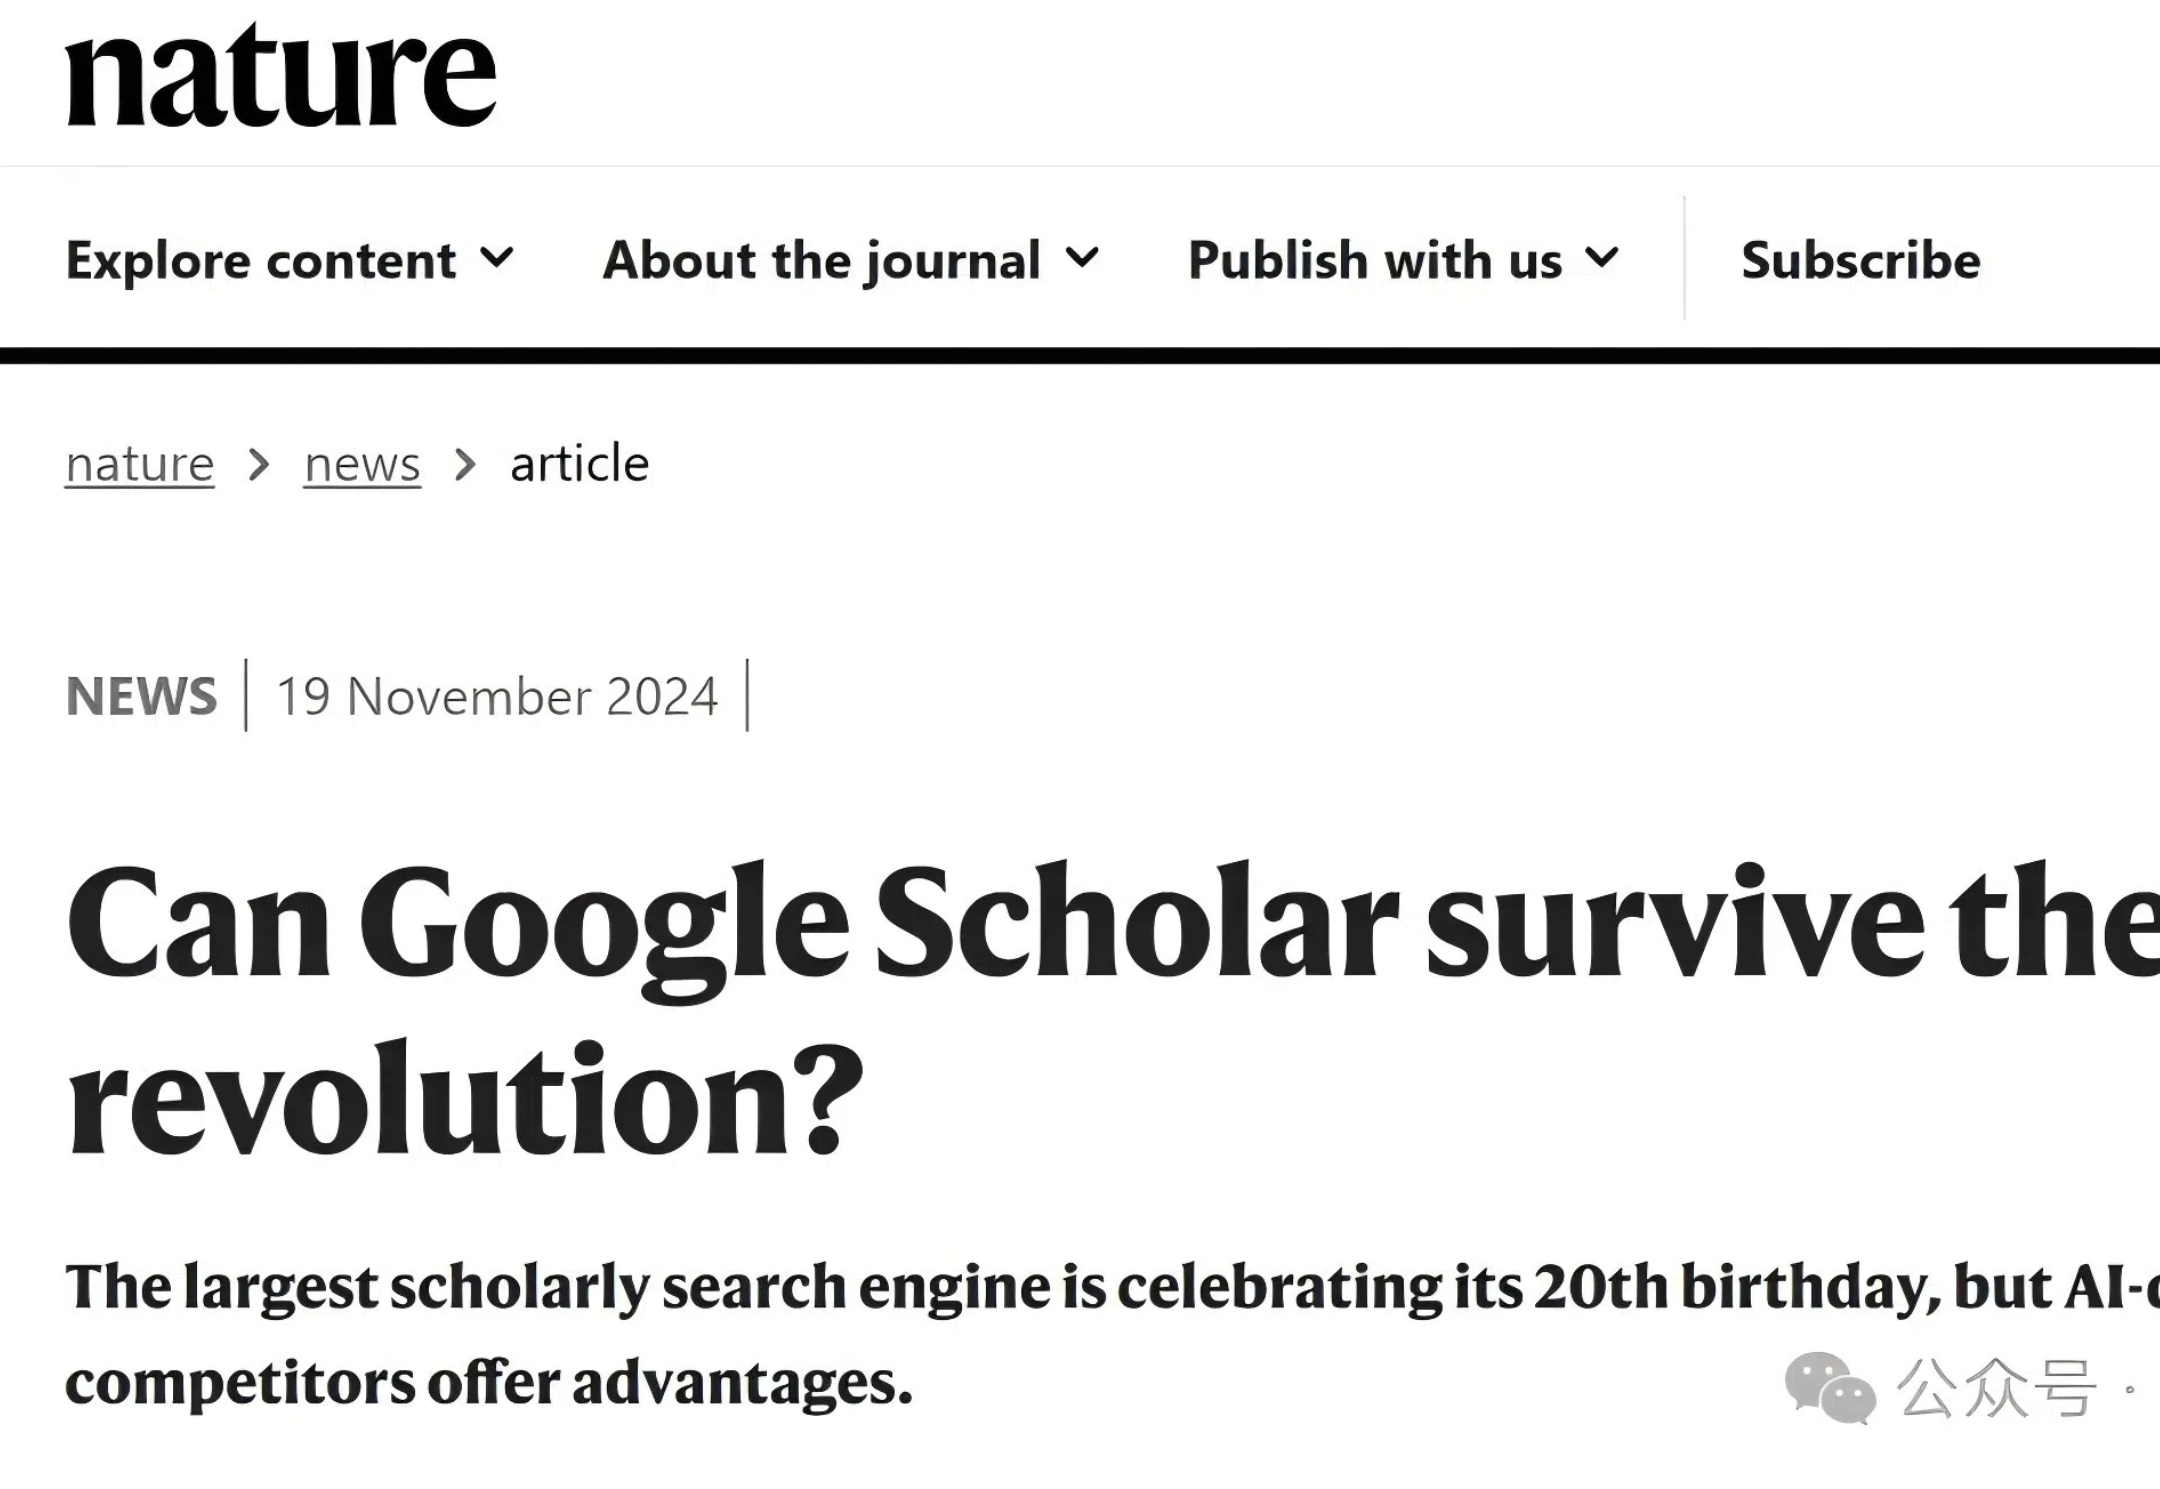Go to news breadcrumb link

pos(362,464)
